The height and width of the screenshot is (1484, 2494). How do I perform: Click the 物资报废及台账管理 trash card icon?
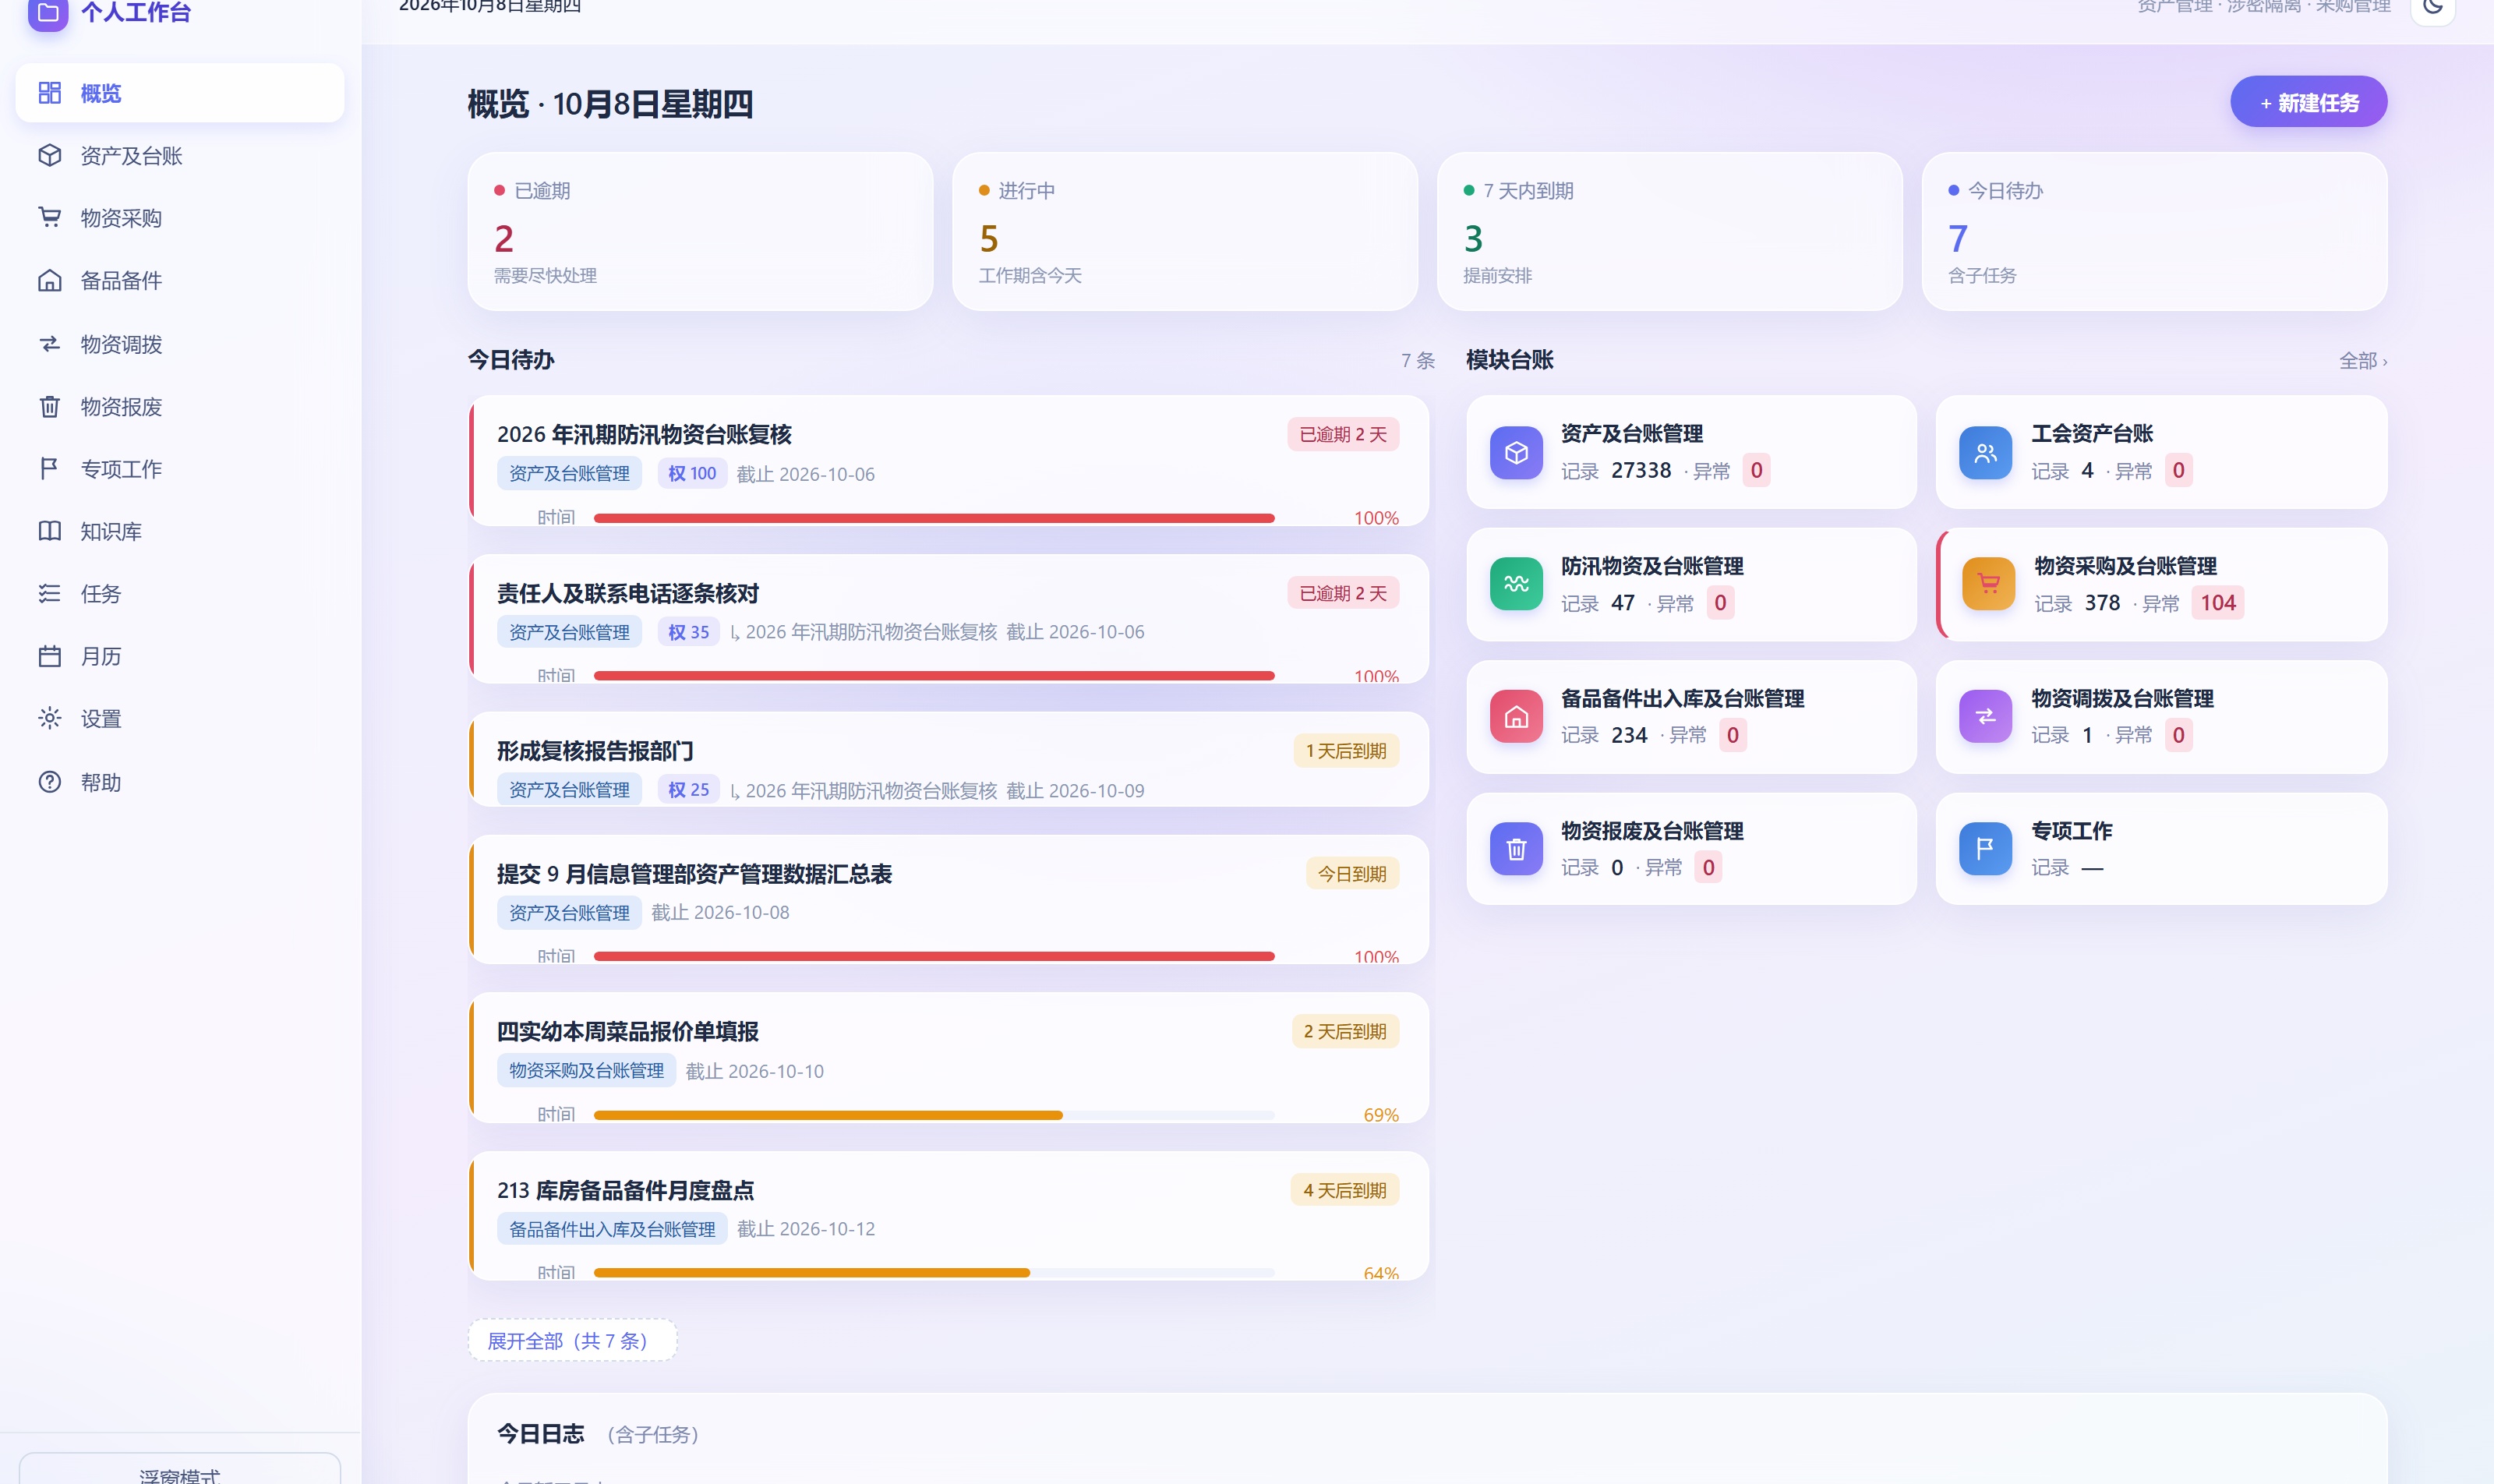1516,849
